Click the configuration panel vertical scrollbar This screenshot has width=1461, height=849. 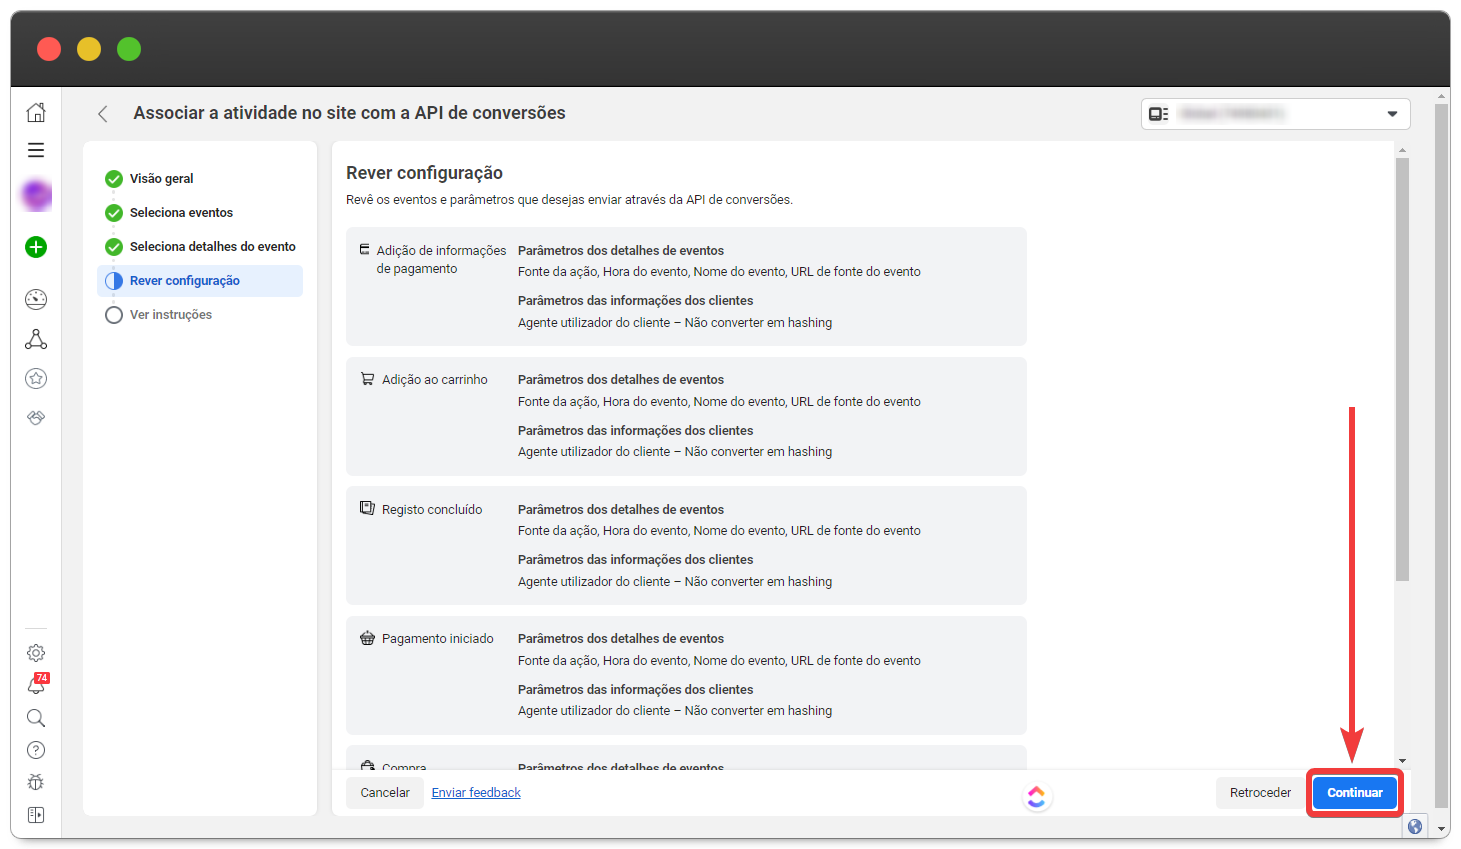tap(1402, 370)
